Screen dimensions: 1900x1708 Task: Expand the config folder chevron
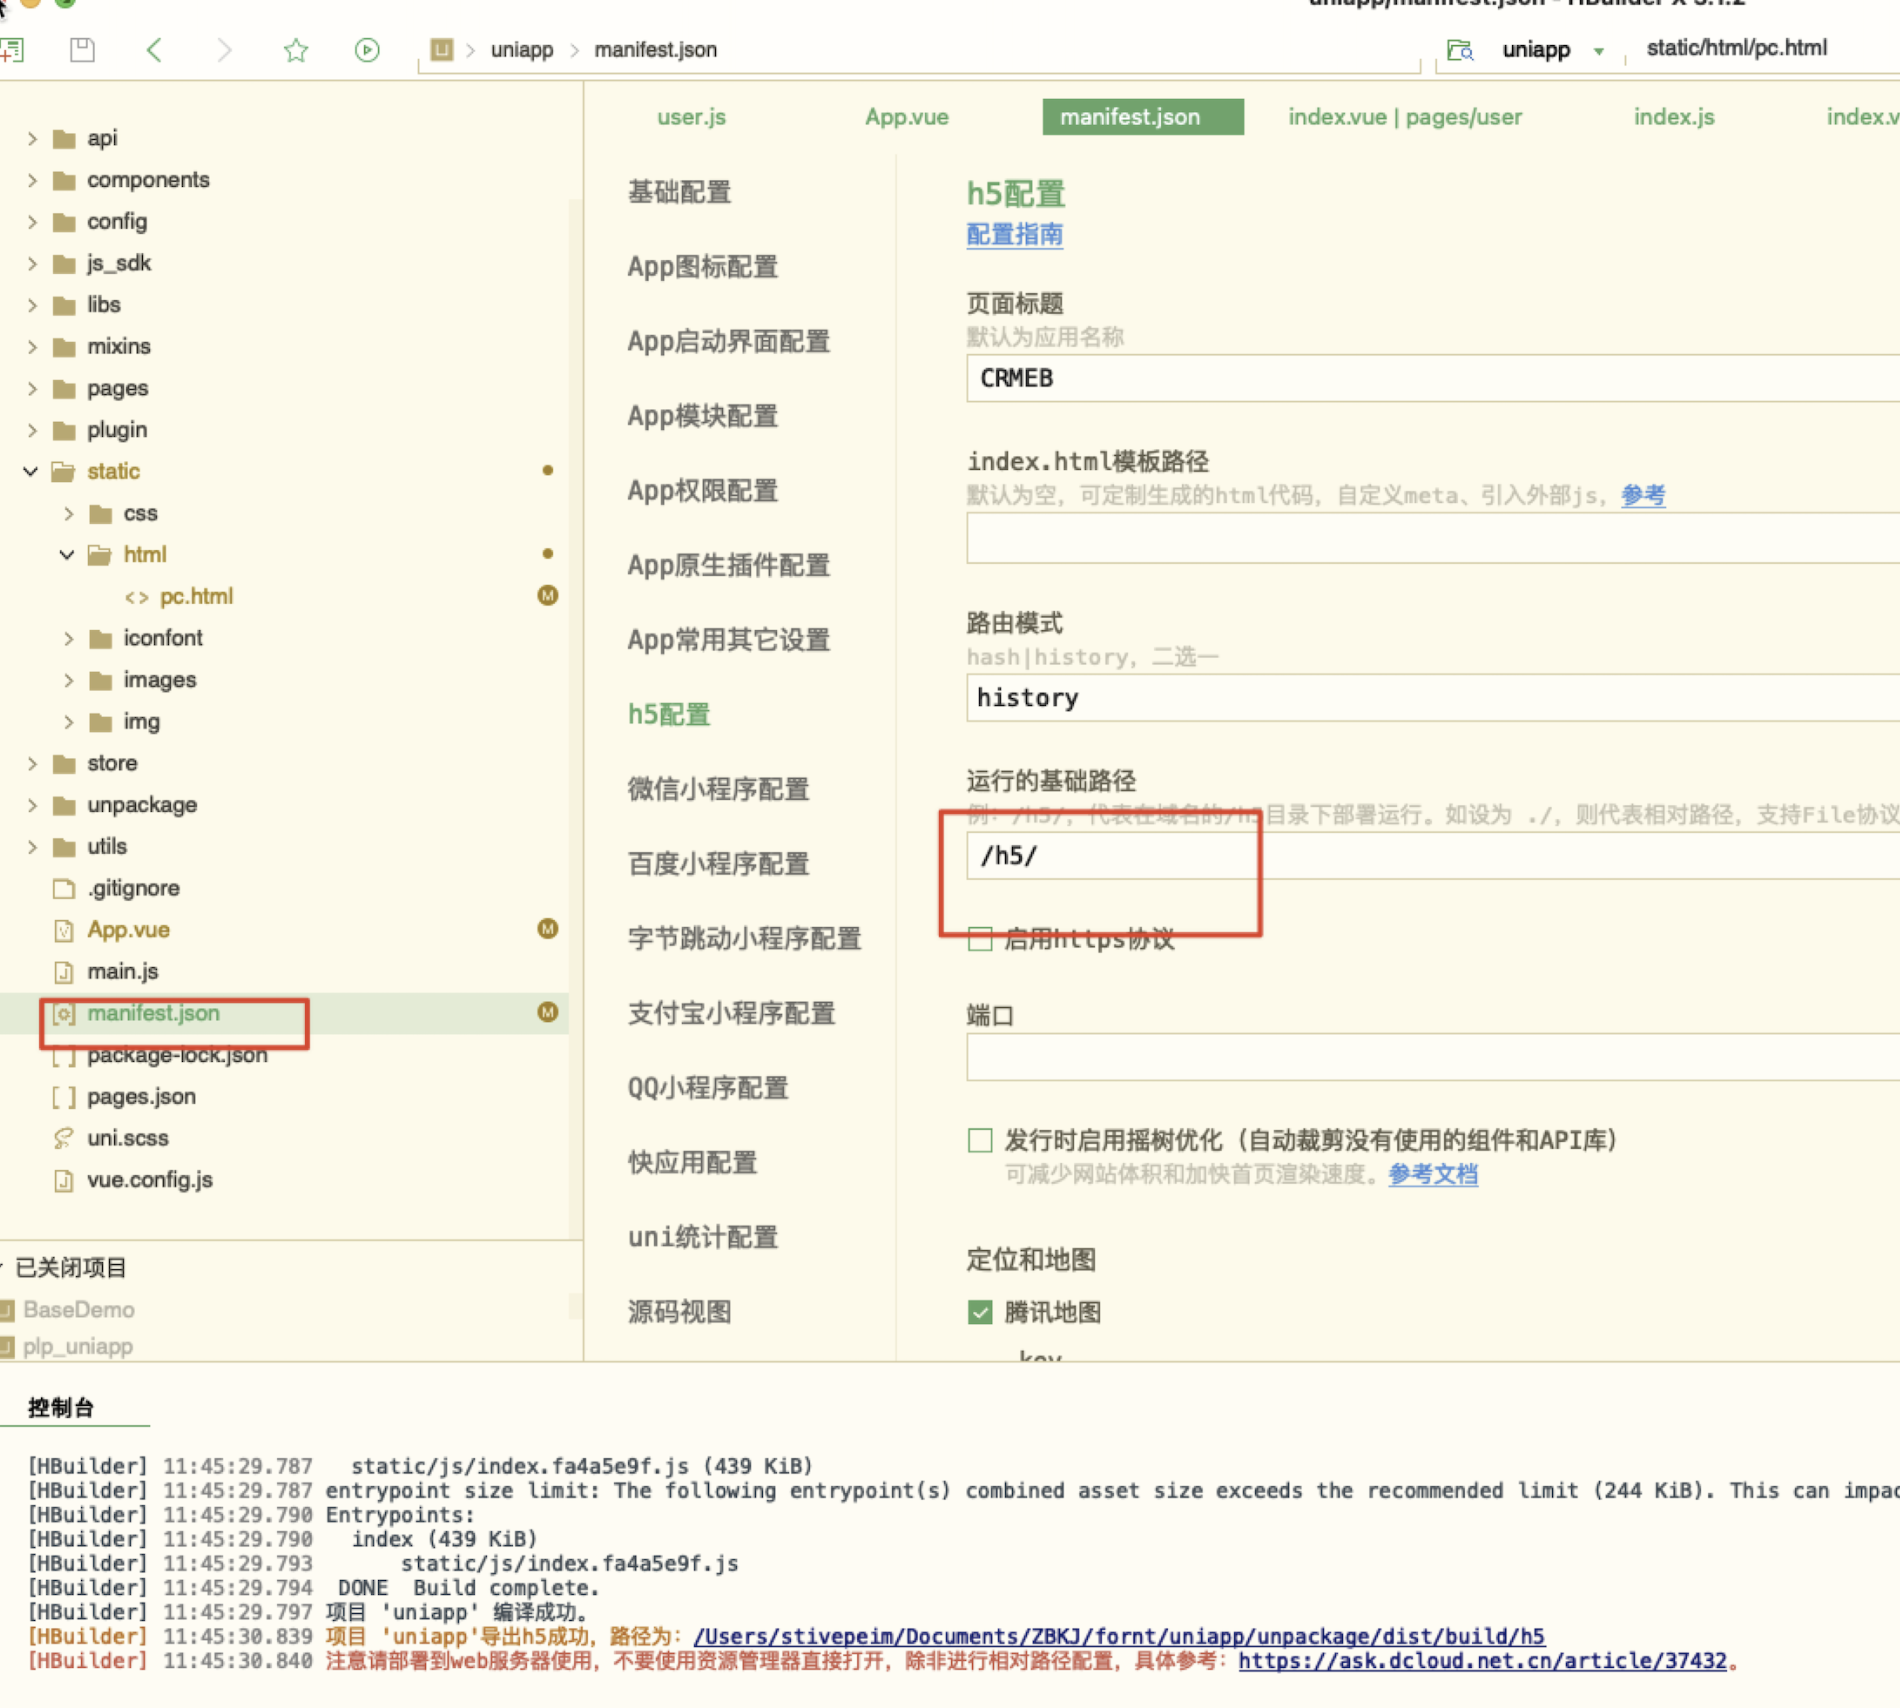pyautogui.click(x=32, y=222)
